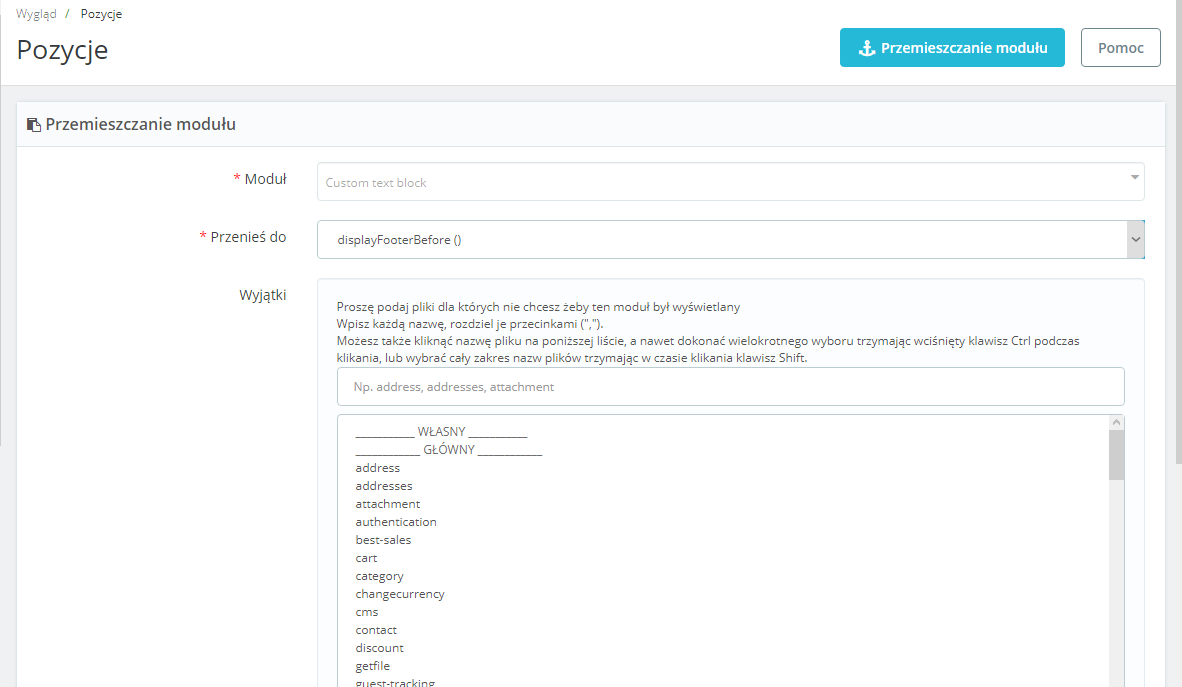Select addresses in exceptions list
This screenshot has height=687, width=1182.
tap(384, 486)
